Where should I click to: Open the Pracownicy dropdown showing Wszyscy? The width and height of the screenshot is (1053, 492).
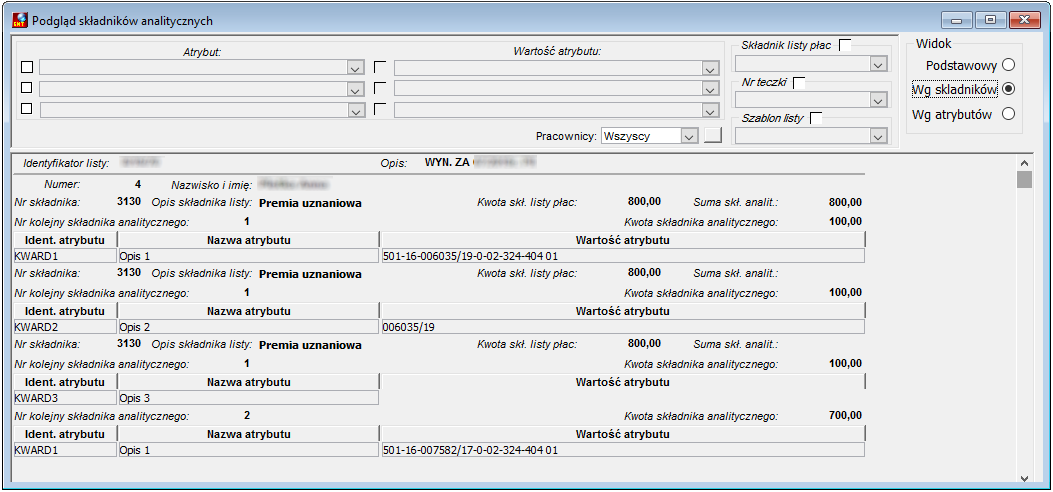coord(688,136)
